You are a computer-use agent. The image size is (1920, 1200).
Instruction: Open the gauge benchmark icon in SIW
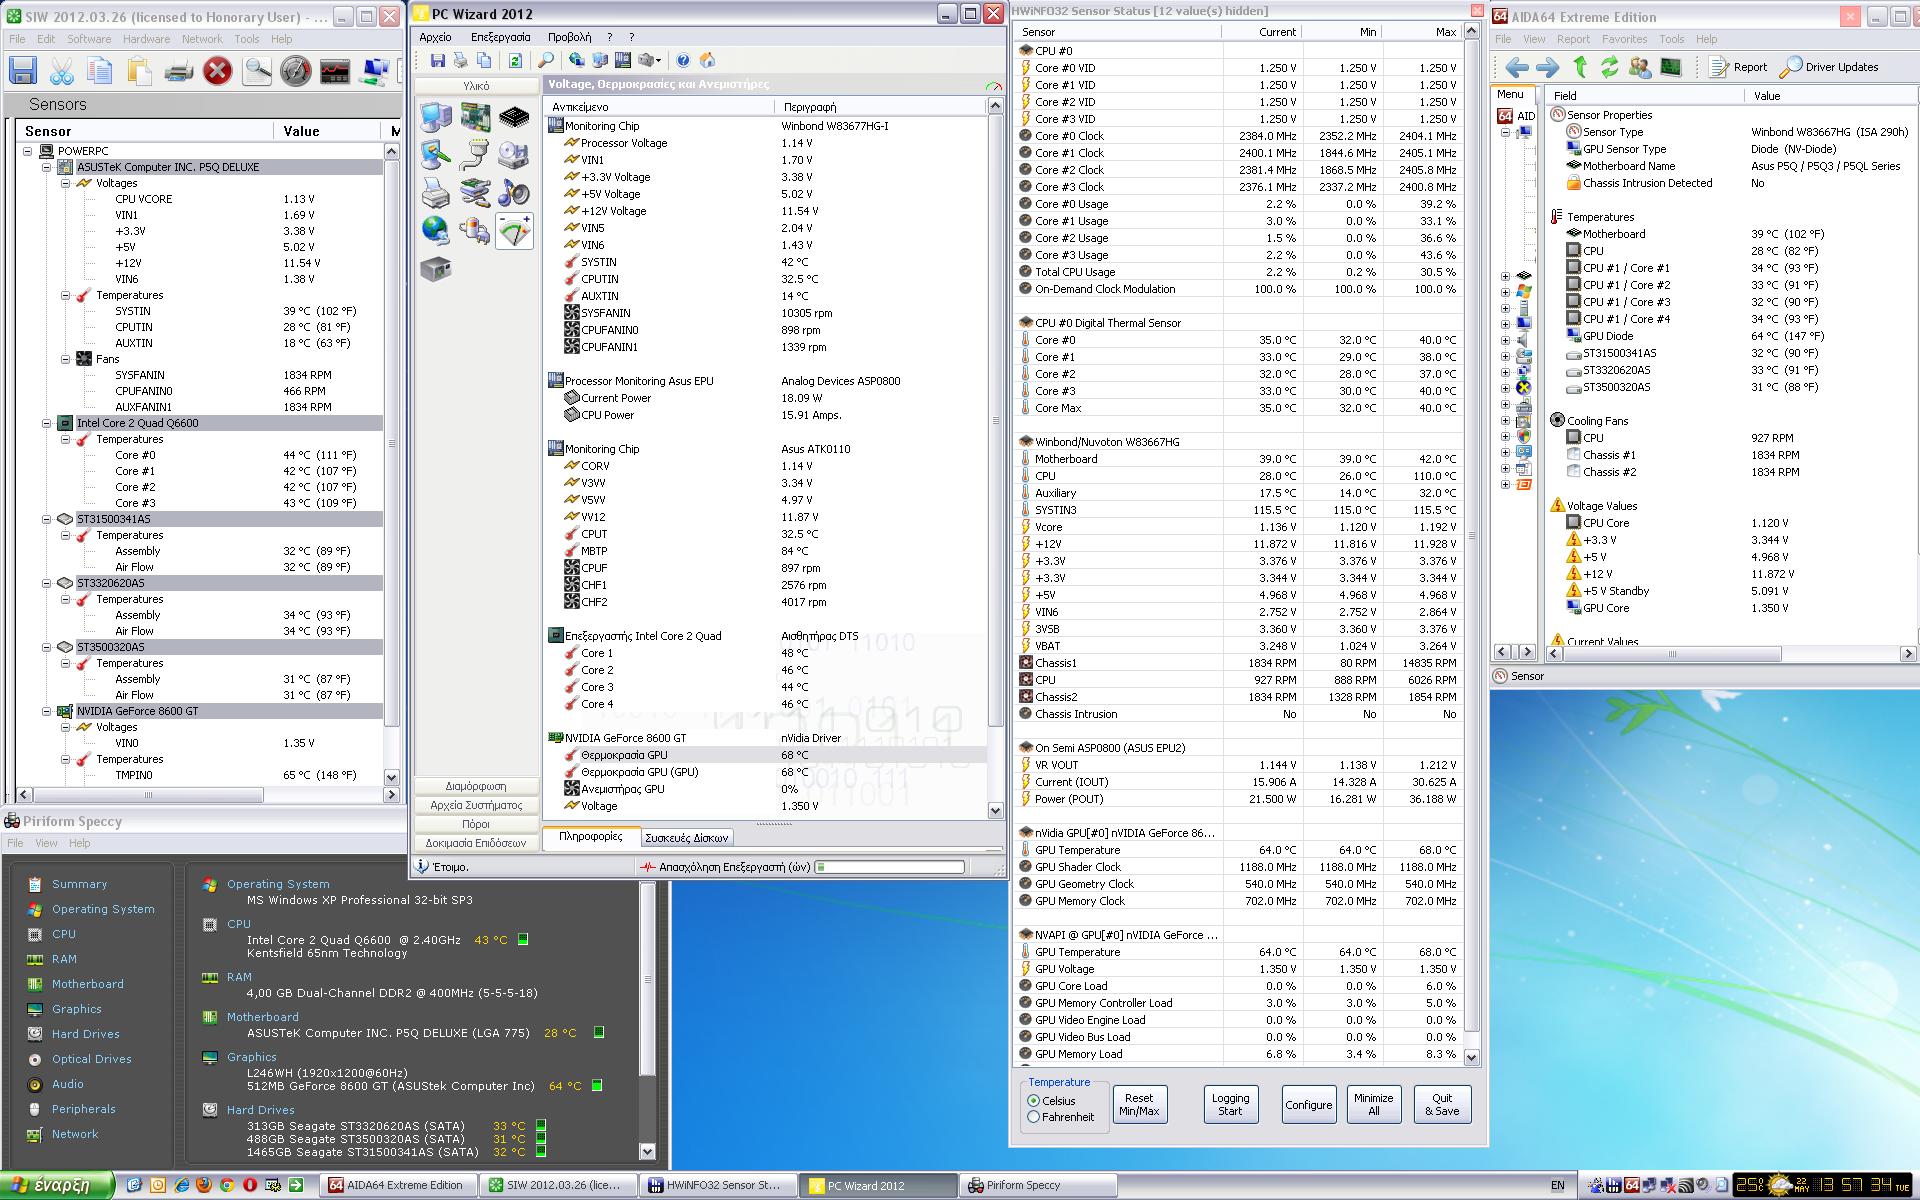click(x=296, y=71)
